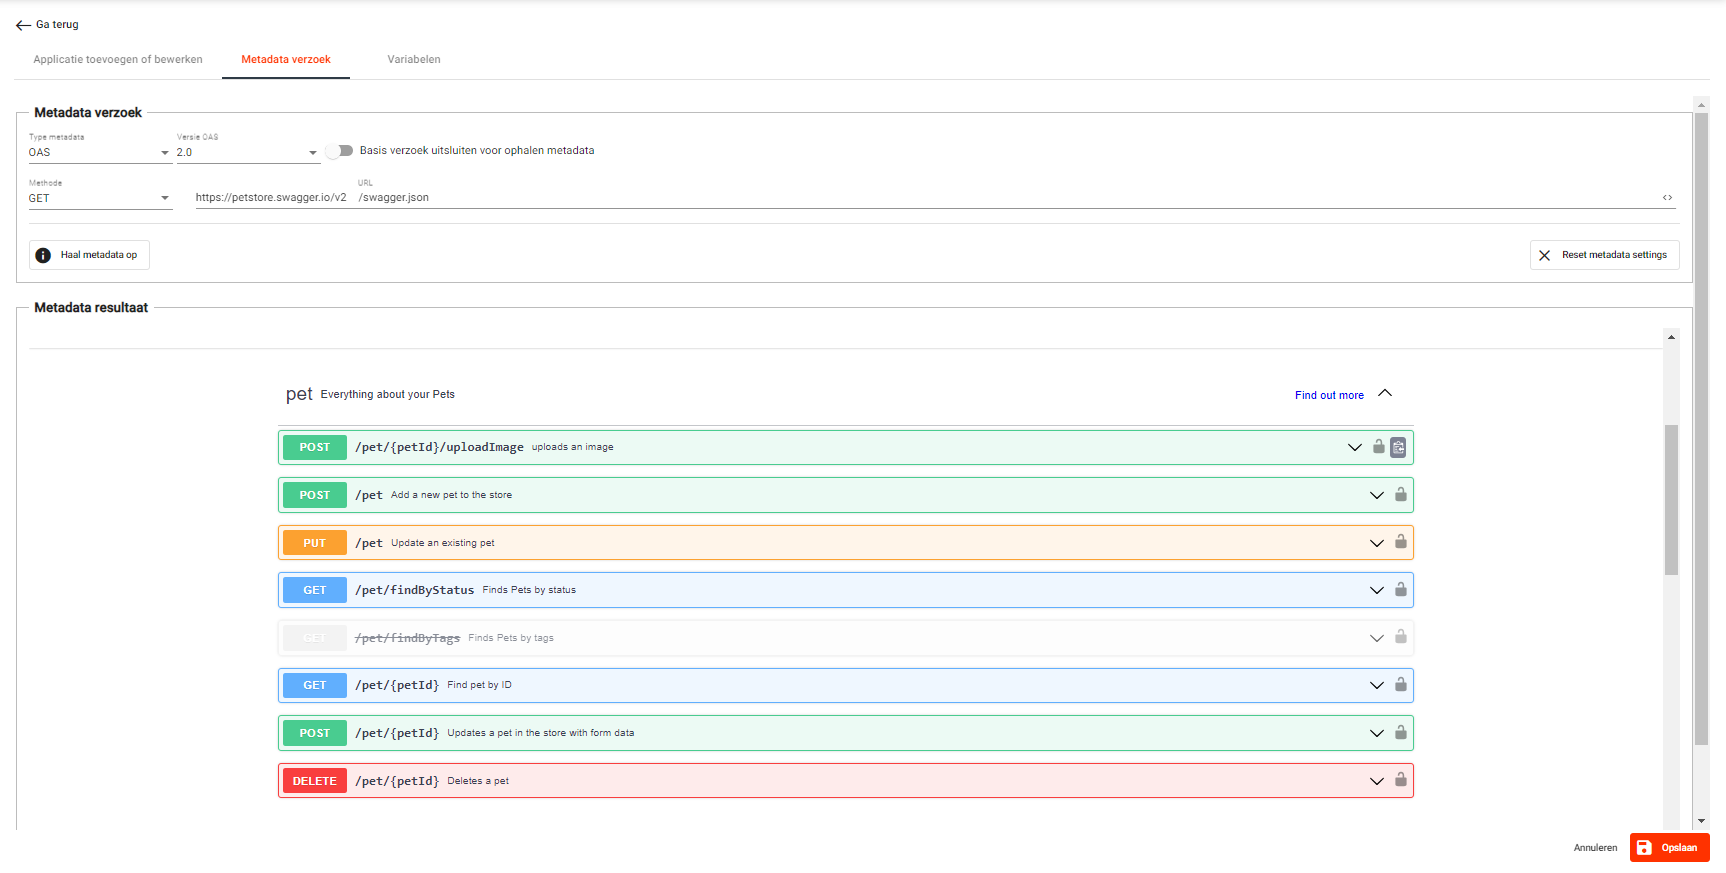Open the Methode GET dropdown
This screenshot has height=873, width=1726.
pyautogui.click(x=99, y=199)
